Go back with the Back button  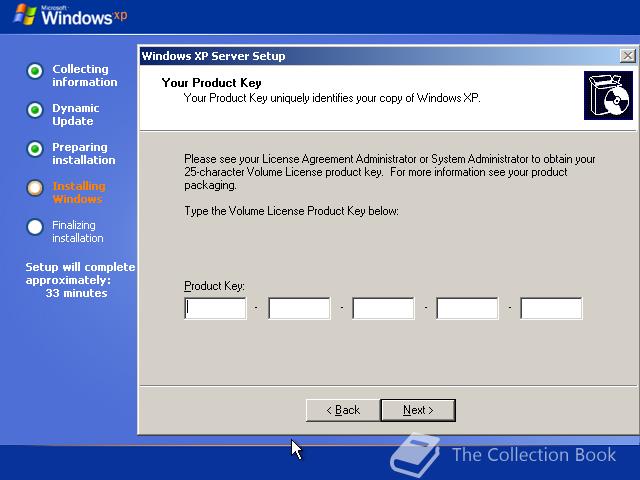[x=343, y=410]
